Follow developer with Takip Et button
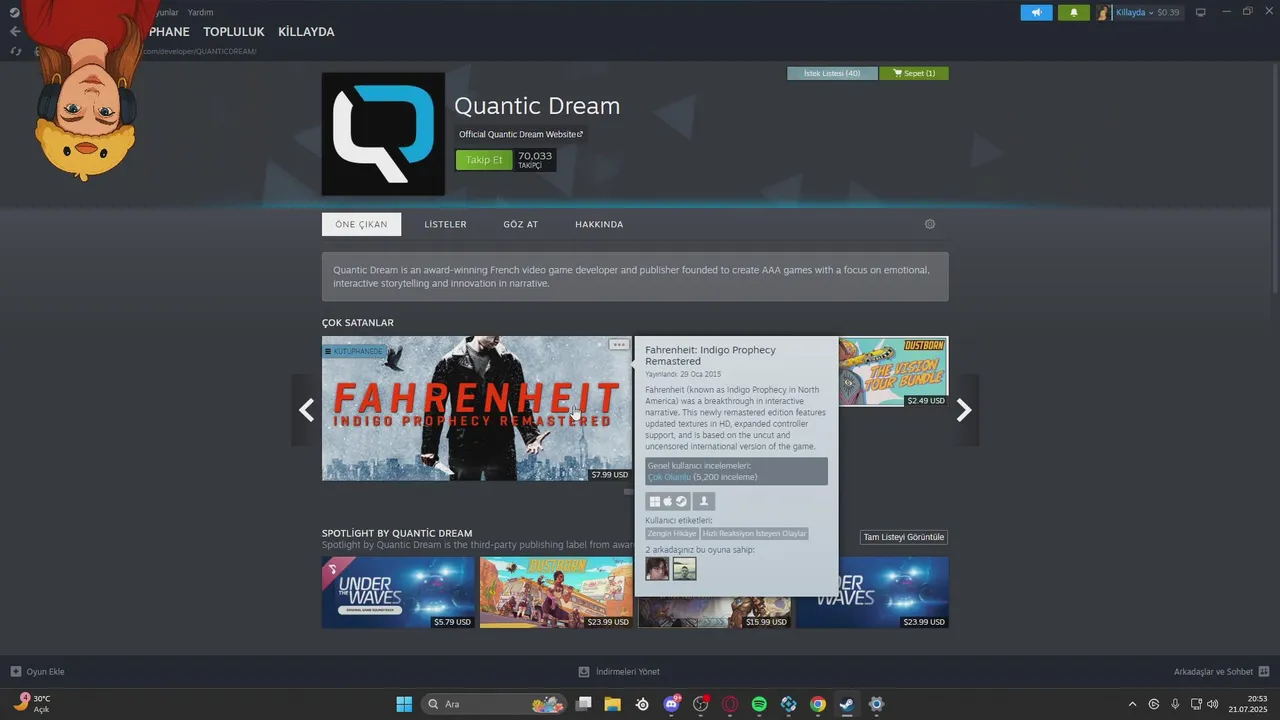The width and height of the screenshot is (1280, 720). tap(484, 160)
